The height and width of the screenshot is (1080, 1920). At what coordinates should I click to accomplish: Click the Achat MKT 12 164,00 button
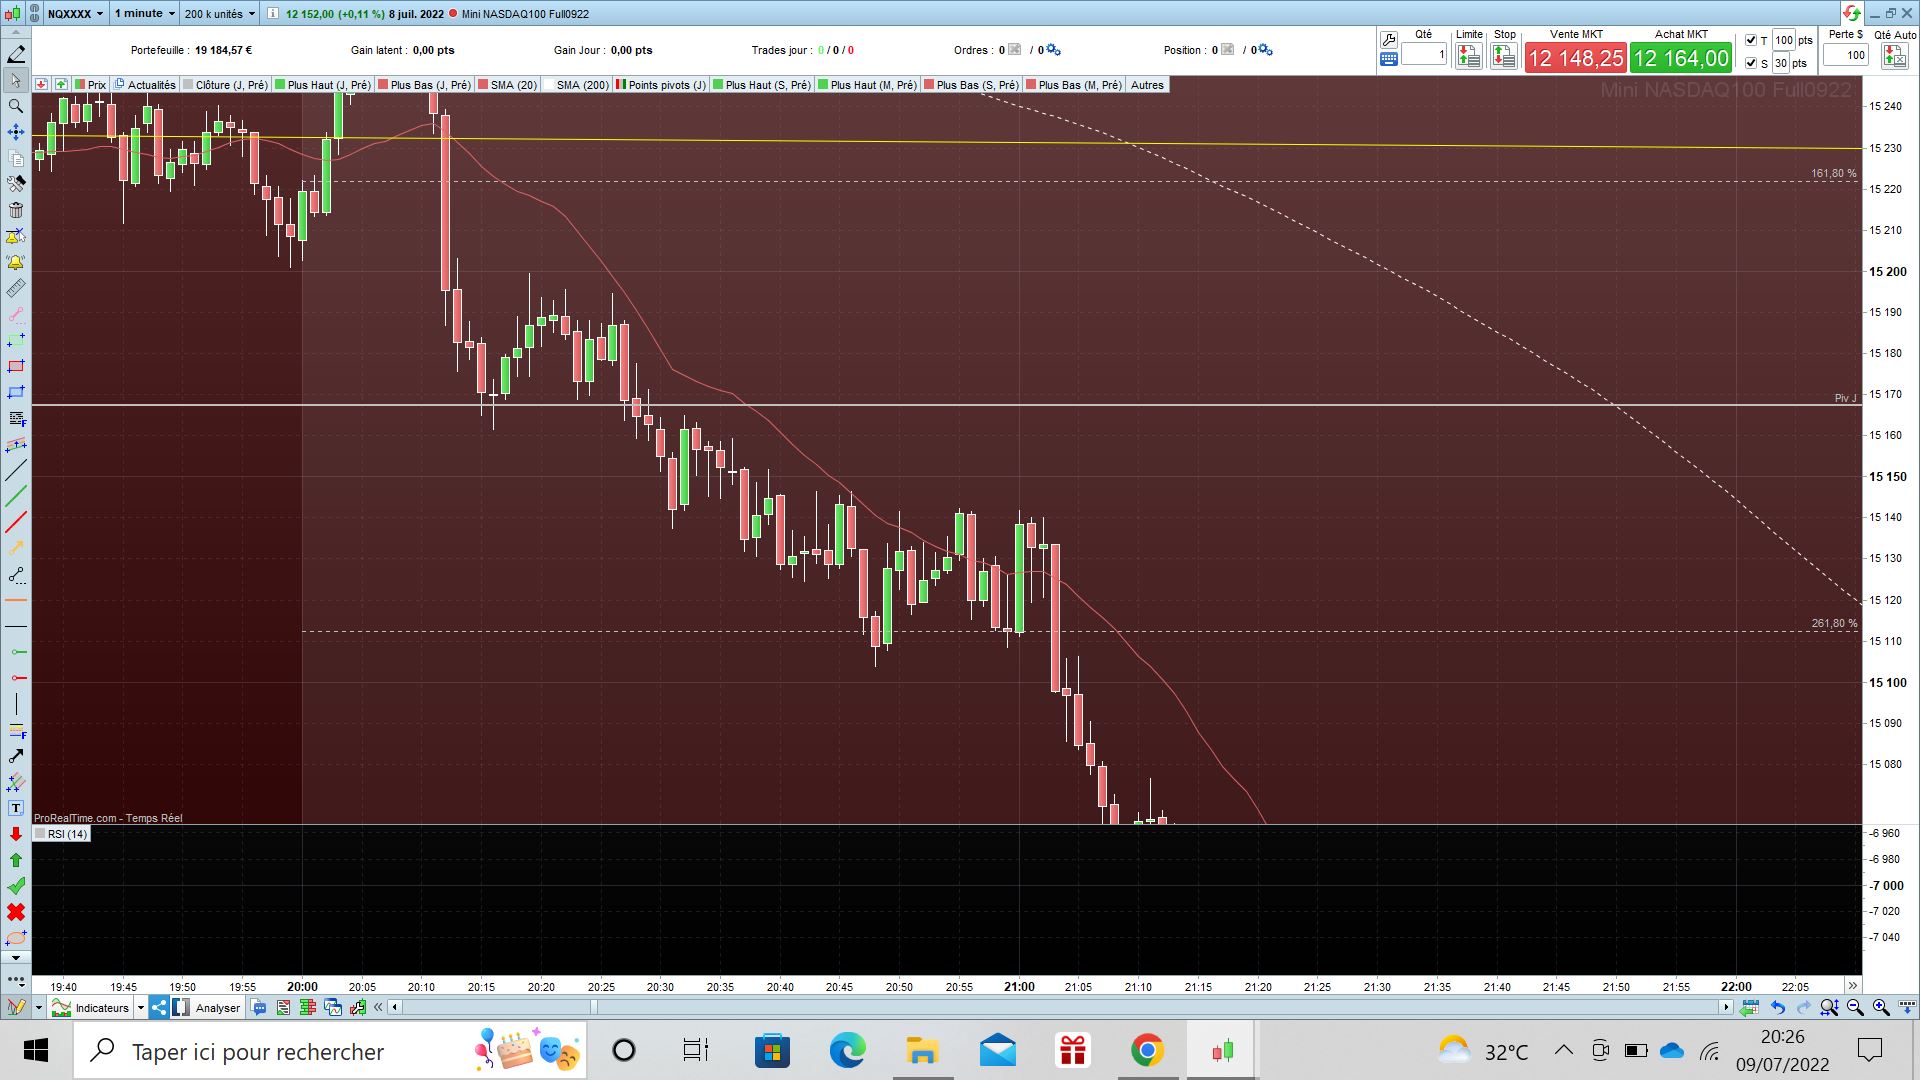tap(1681, 58)
